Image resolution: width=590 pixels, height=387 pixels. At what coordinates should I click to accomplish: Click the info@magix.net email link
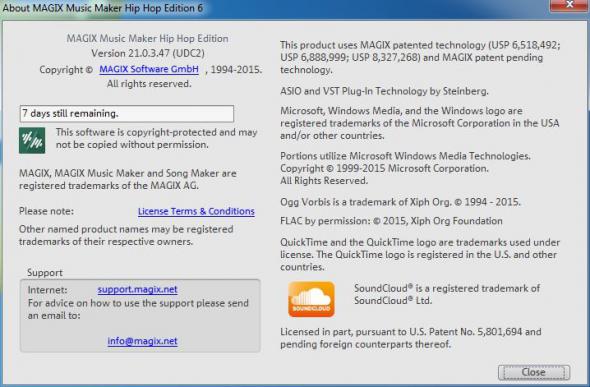point(142,341)
